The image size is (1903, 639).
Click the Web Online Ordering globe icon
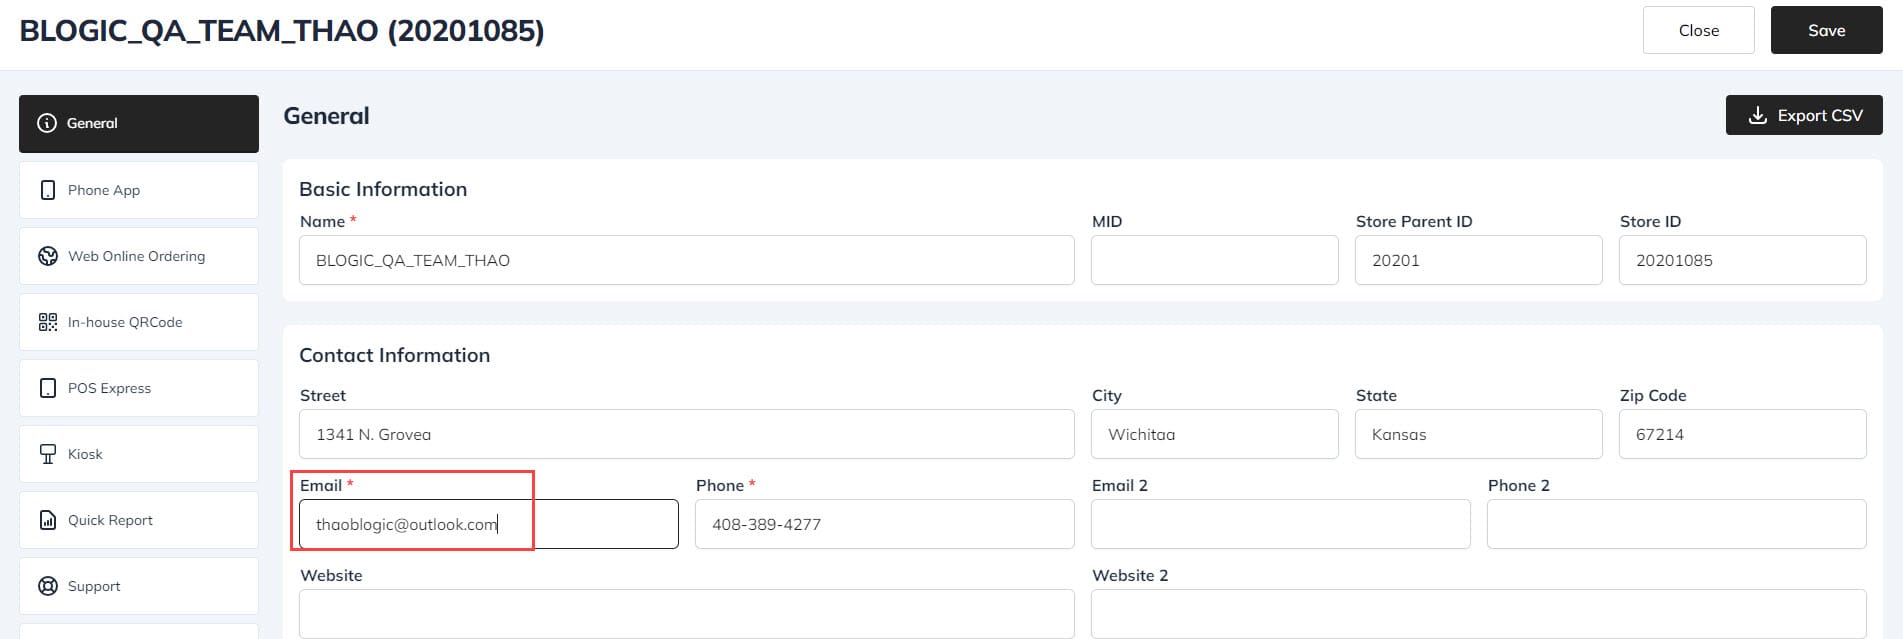(x=48, y=256)
